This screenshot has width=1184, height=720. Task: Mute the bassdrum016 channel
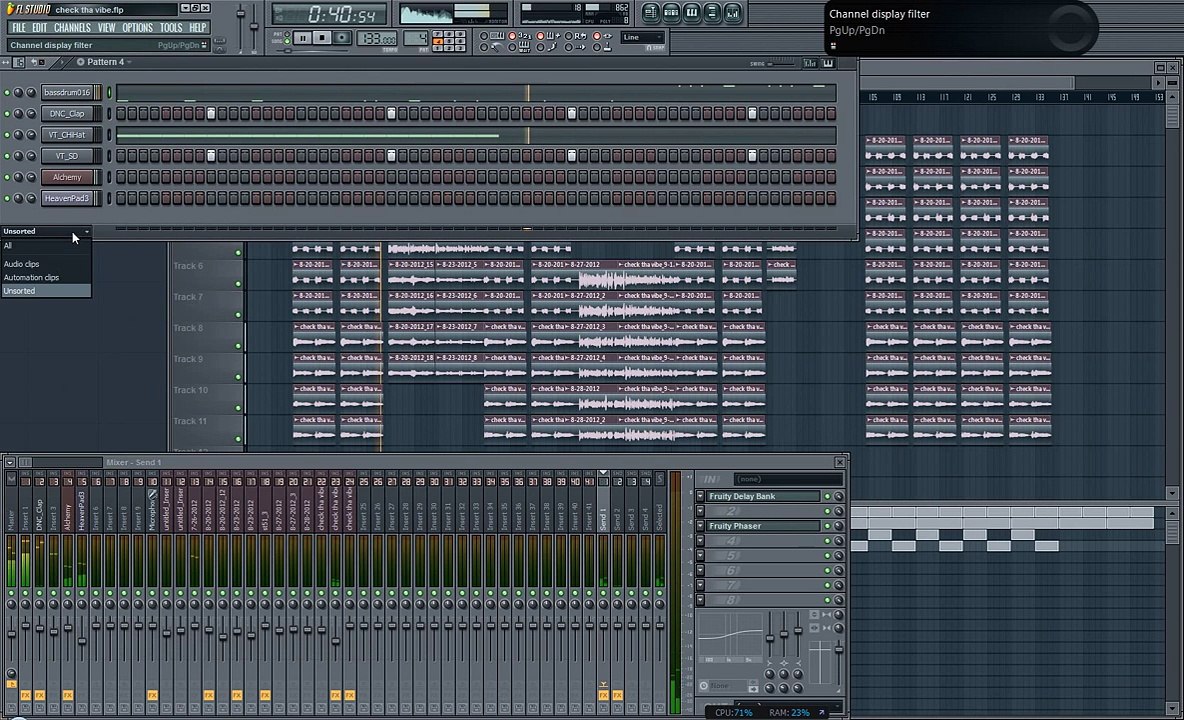pos(7,92)
